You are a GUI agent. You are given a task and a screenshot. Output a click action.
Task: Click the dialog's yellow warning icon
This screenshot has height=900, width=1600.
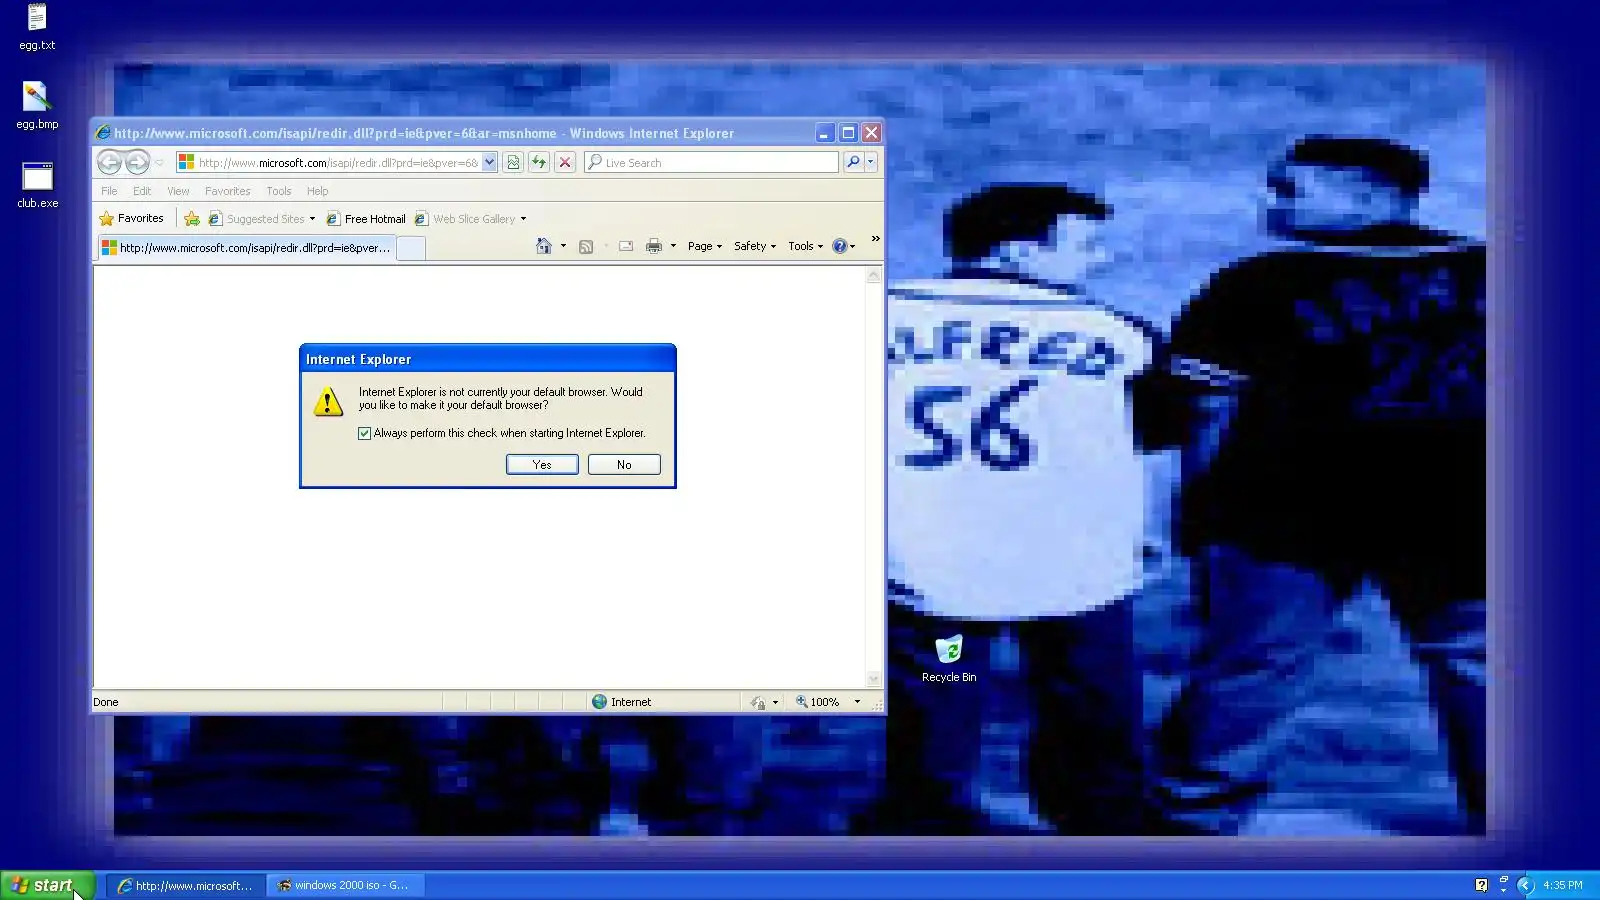point(328,402)
